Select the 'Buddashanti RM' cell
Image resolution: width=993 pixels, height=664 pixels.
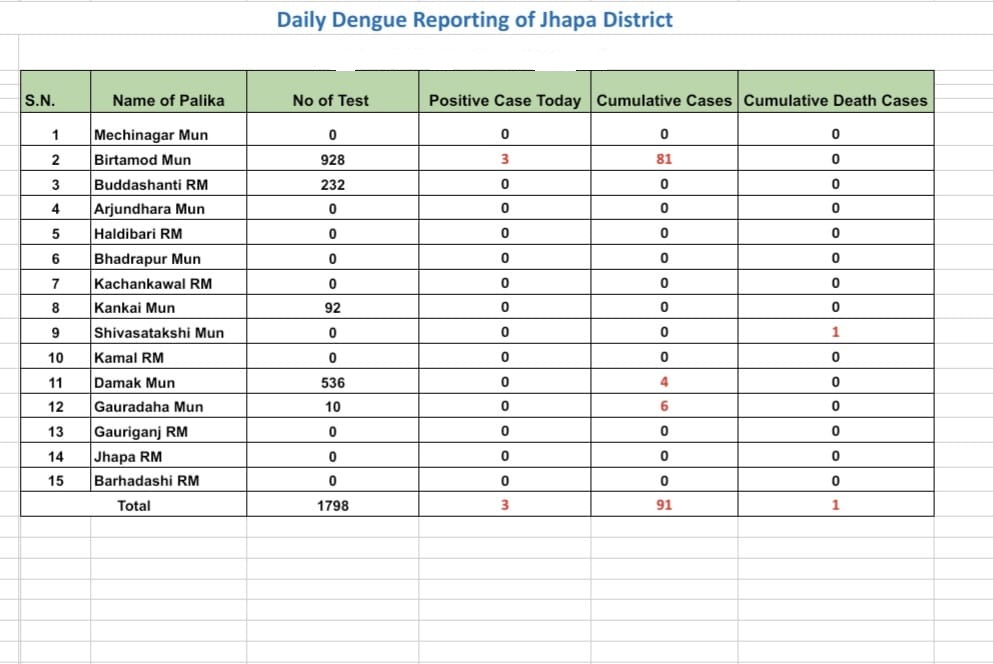[168, 184]
